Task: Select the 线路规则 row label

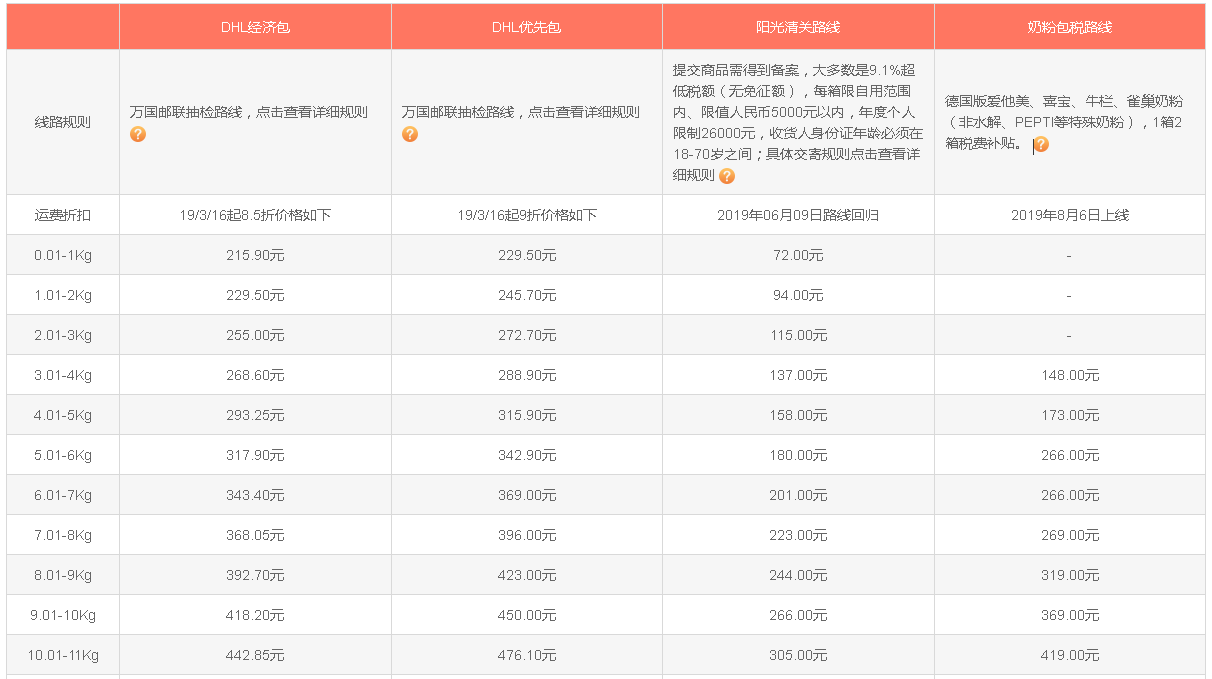Action: [63, 123]
